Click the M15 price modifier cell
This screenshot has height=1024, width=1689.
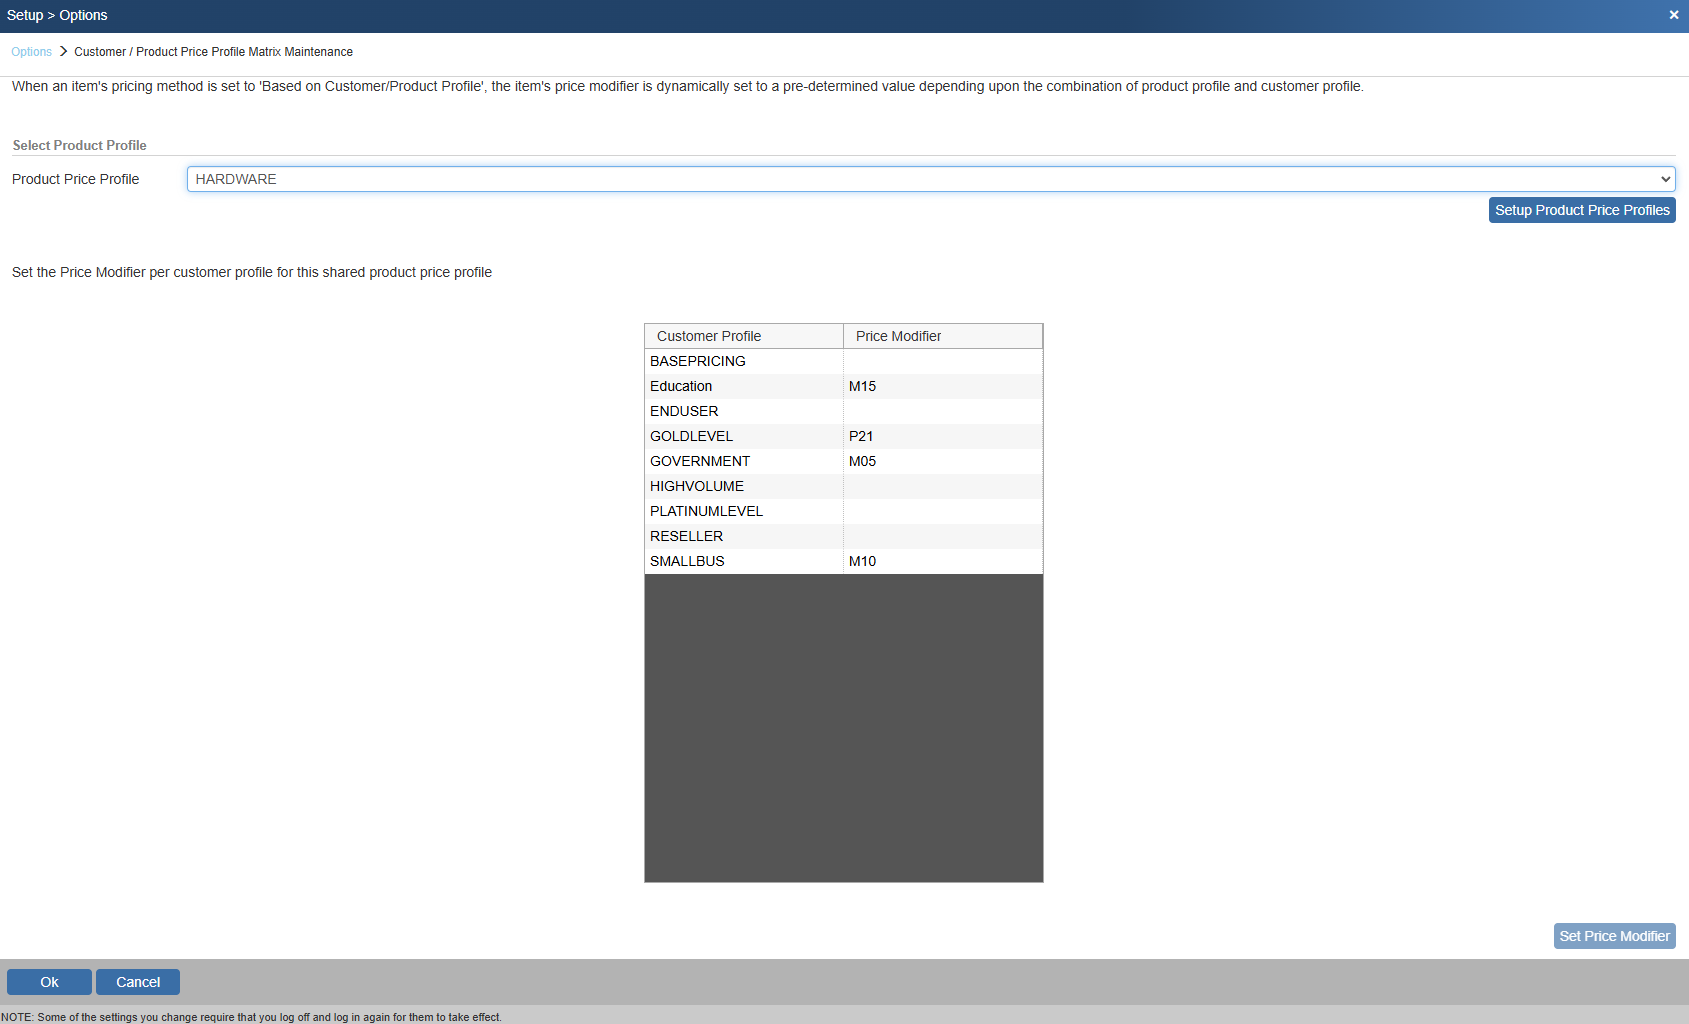862,386
